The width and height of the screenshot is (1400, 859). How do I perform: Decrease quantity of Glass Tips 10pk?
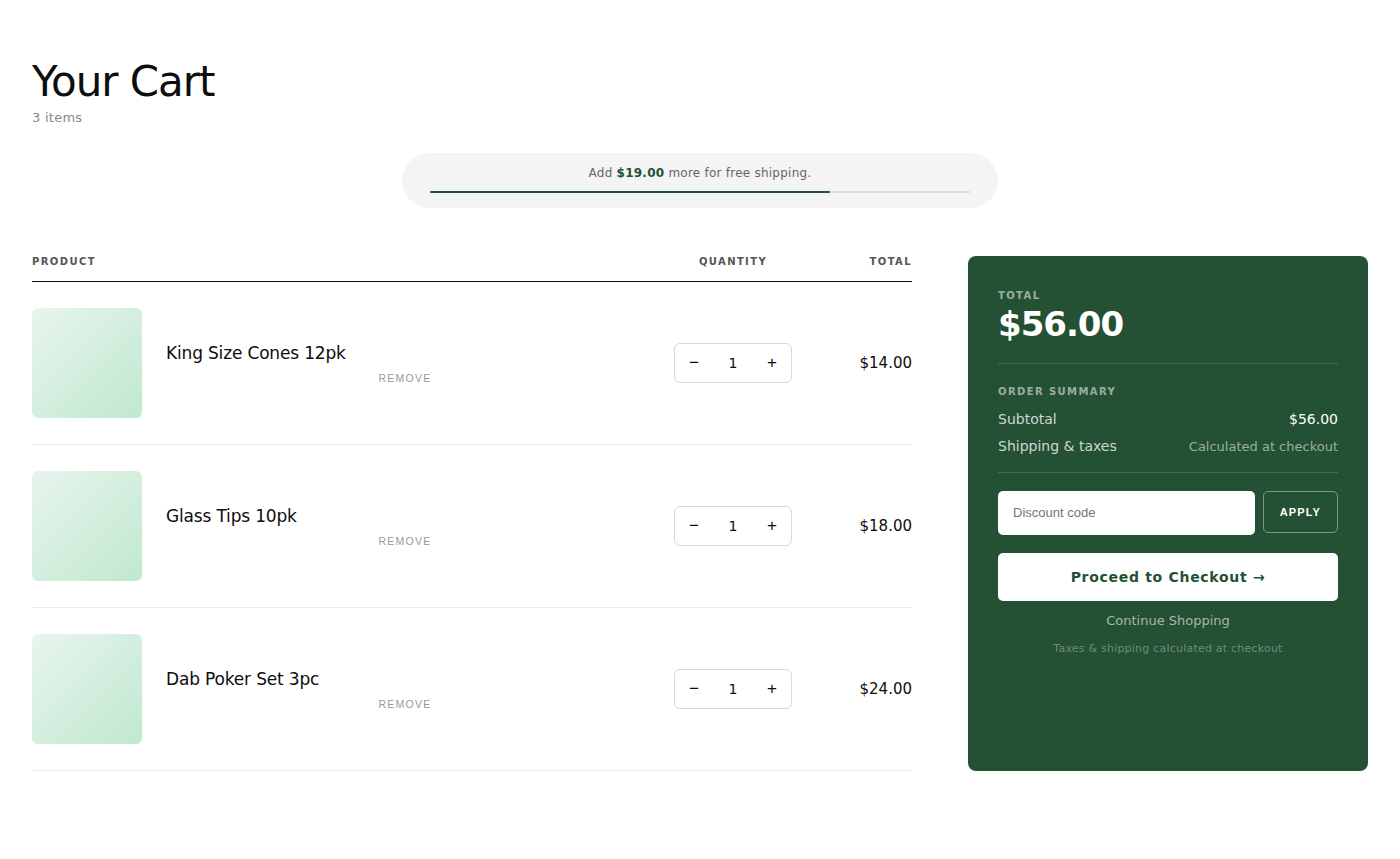pos(694,526)
